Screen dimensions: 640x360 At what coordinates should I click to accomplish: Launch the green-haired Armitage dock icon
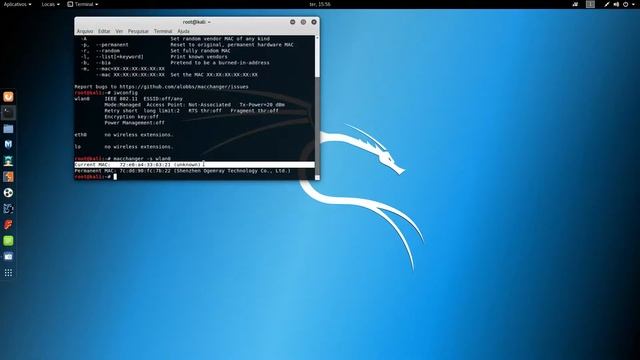pyautogui.click(x=8, y=161)
